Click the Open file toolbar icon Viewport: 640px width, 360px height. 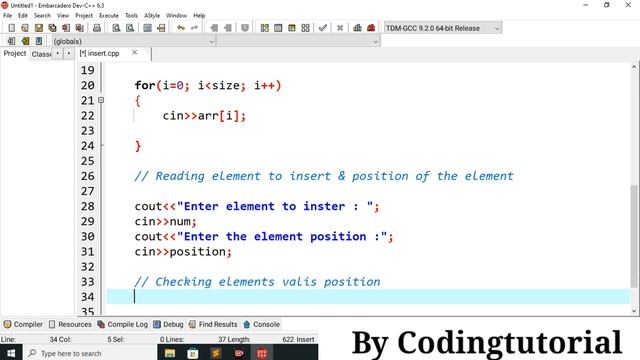25,28
